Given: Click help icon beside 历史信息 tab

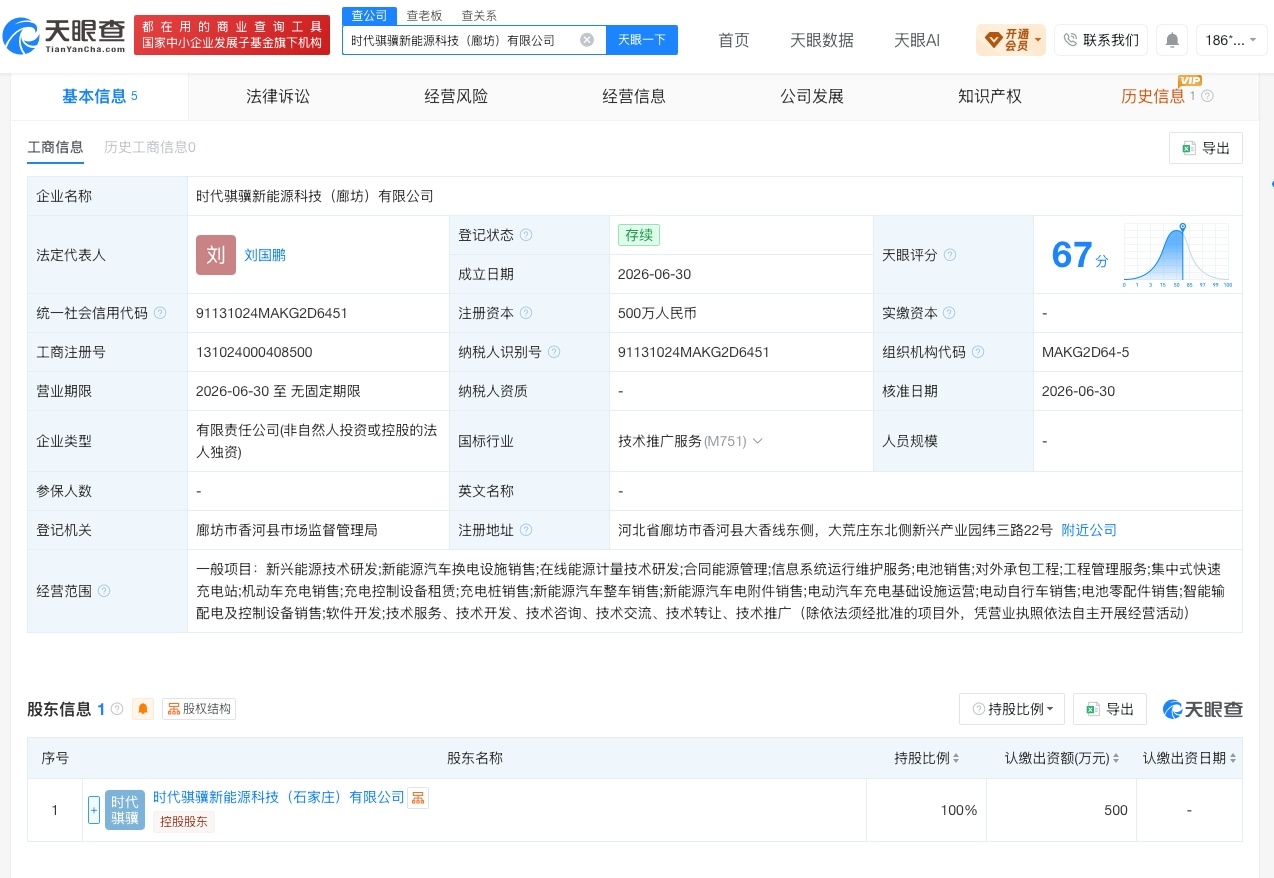Looking at the screenshot, I should pyautogui.click(x=1207, y=97).
